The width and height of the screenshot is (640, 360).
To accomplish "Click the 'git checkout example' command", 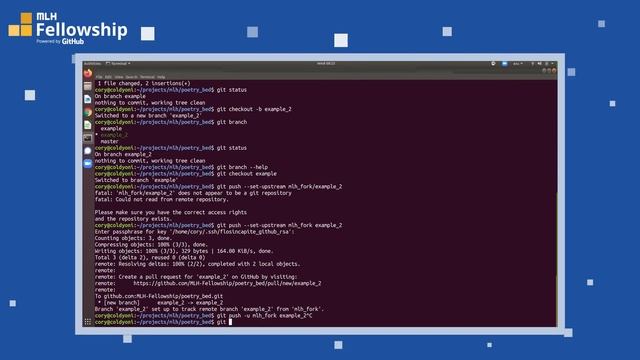I will click(247, 174).
